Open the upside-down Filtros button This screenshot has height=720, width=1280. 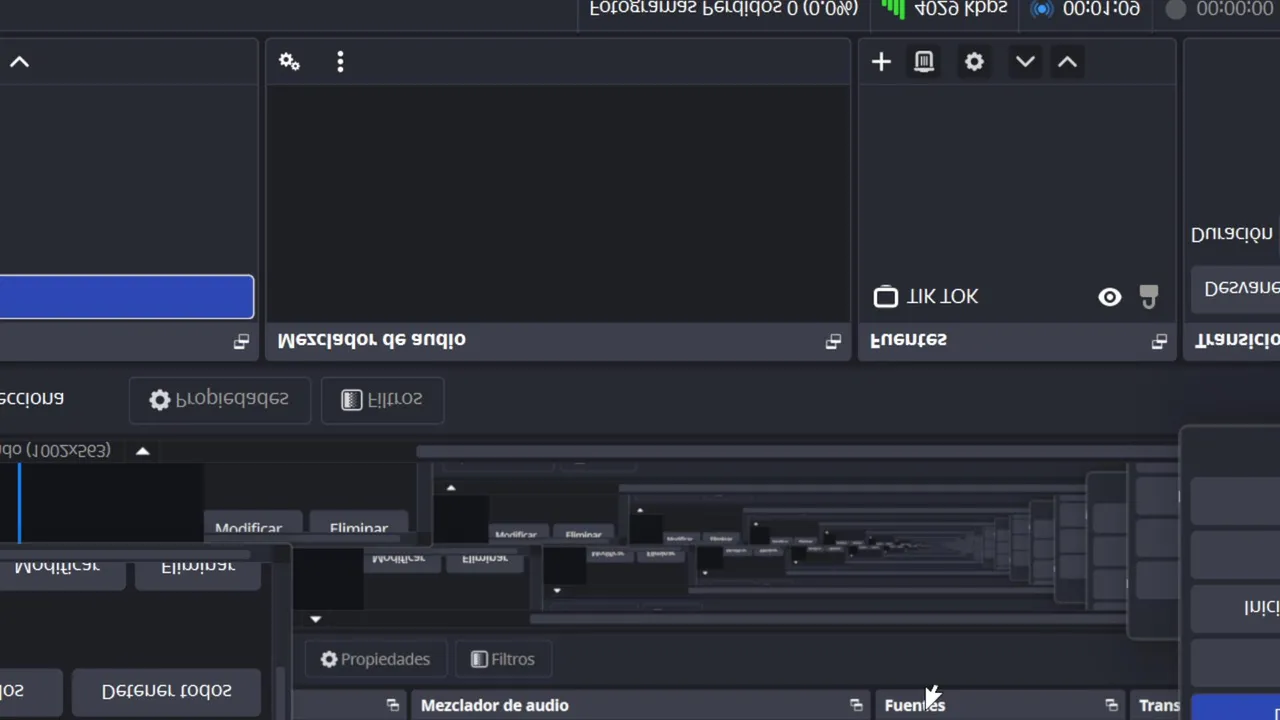pyautogui.click(x=382, y=400)
